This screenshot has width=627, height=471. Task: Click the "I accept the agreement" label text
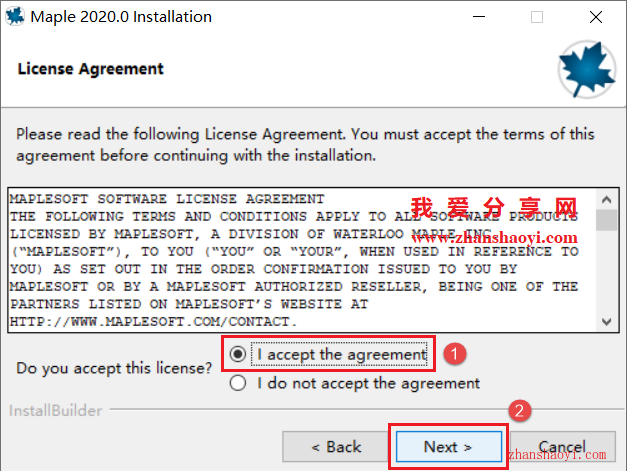[x=341, y=354]
